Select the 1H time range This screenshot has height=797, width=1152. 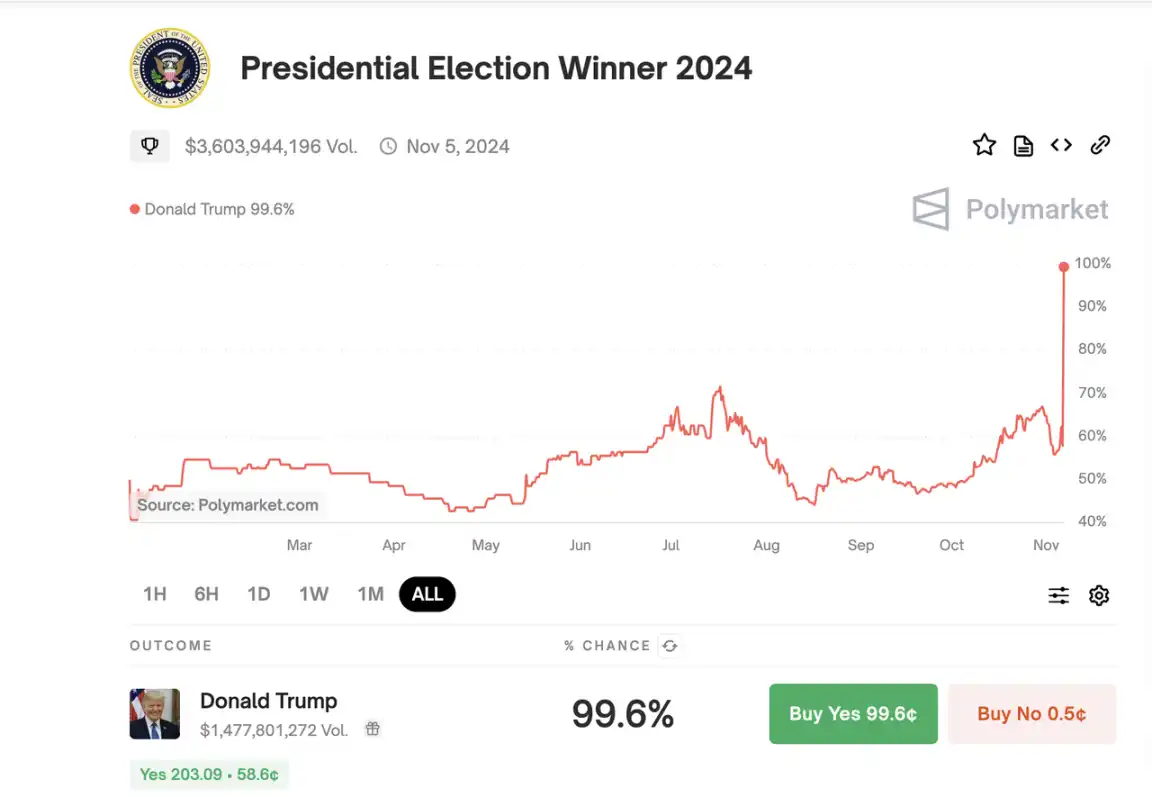[x=155, y=594]
